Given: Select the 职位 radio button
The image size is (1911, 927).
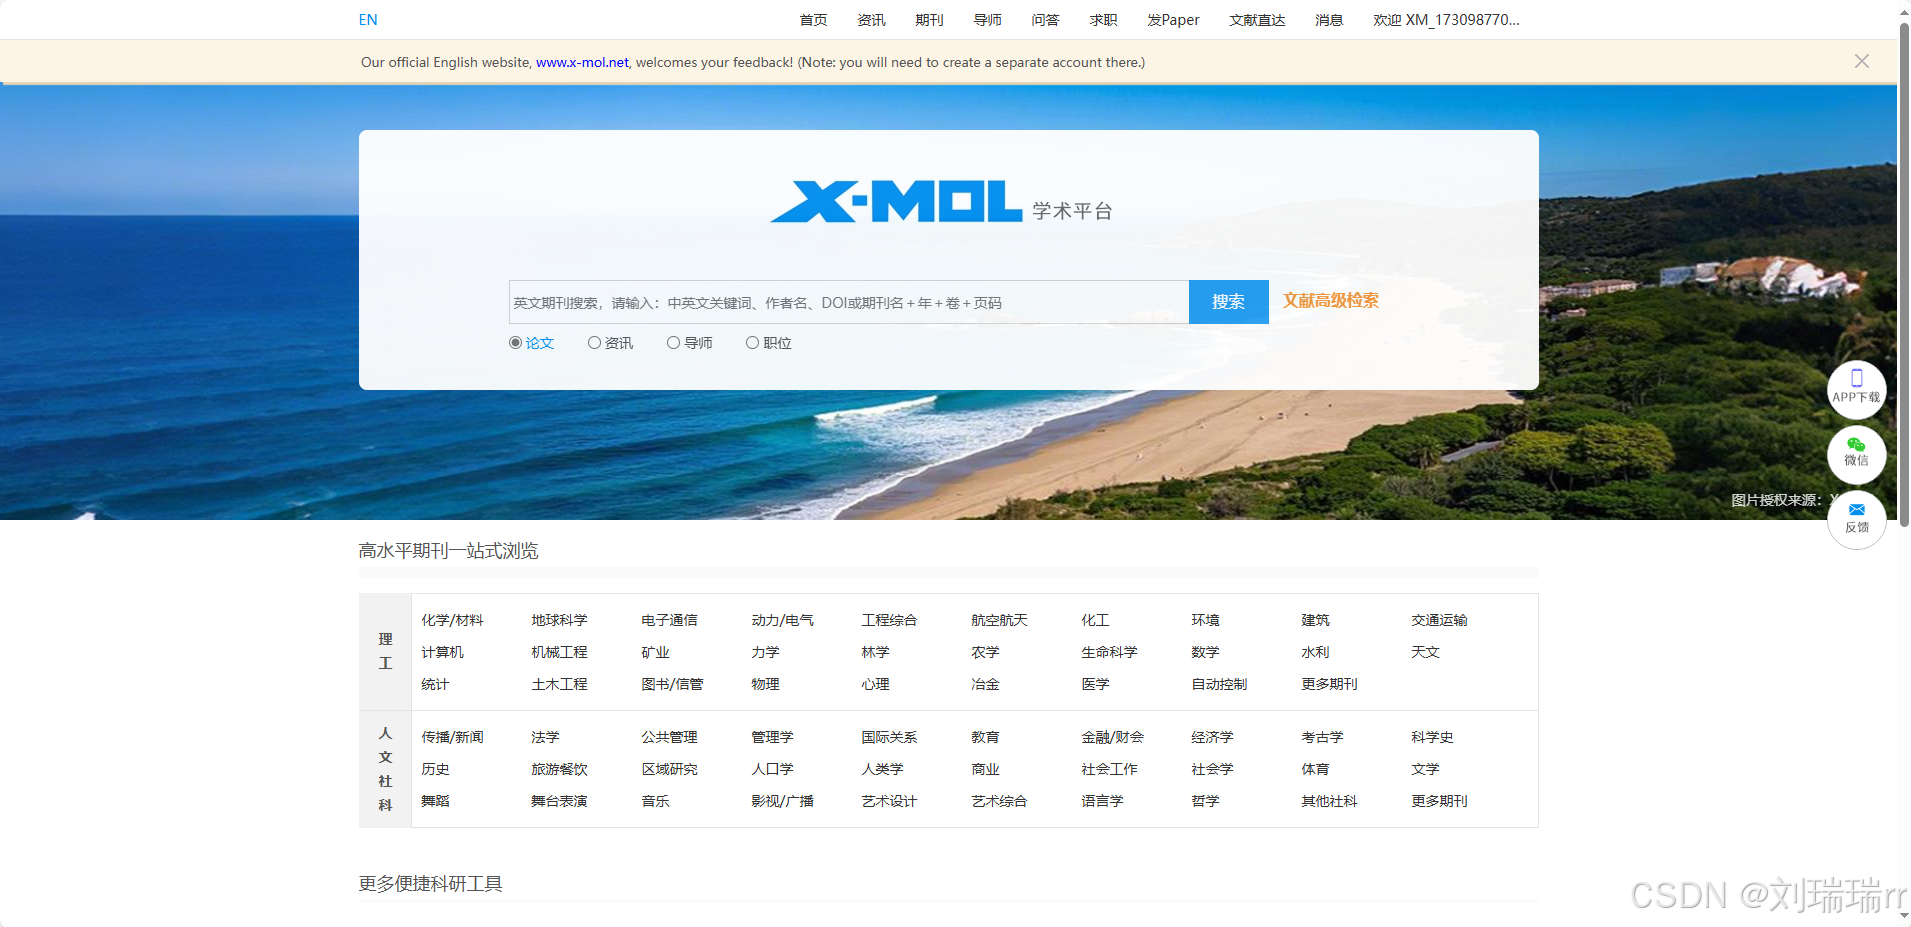Looking at the screenshot, I should 752,343.
